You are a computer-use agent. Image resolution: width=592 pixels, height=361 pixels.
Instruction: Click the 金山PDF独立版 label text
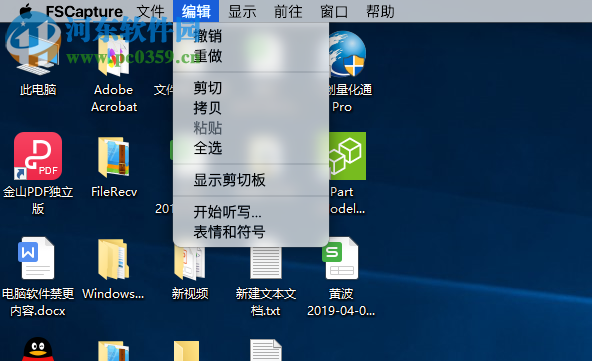[x=38, y=200]
